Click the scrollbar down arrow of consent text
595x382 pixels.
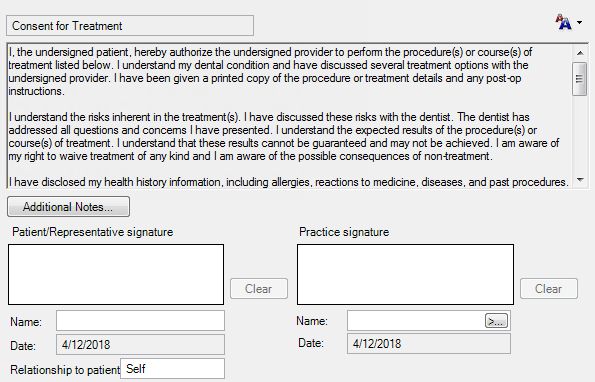click(x=580, y=180)
